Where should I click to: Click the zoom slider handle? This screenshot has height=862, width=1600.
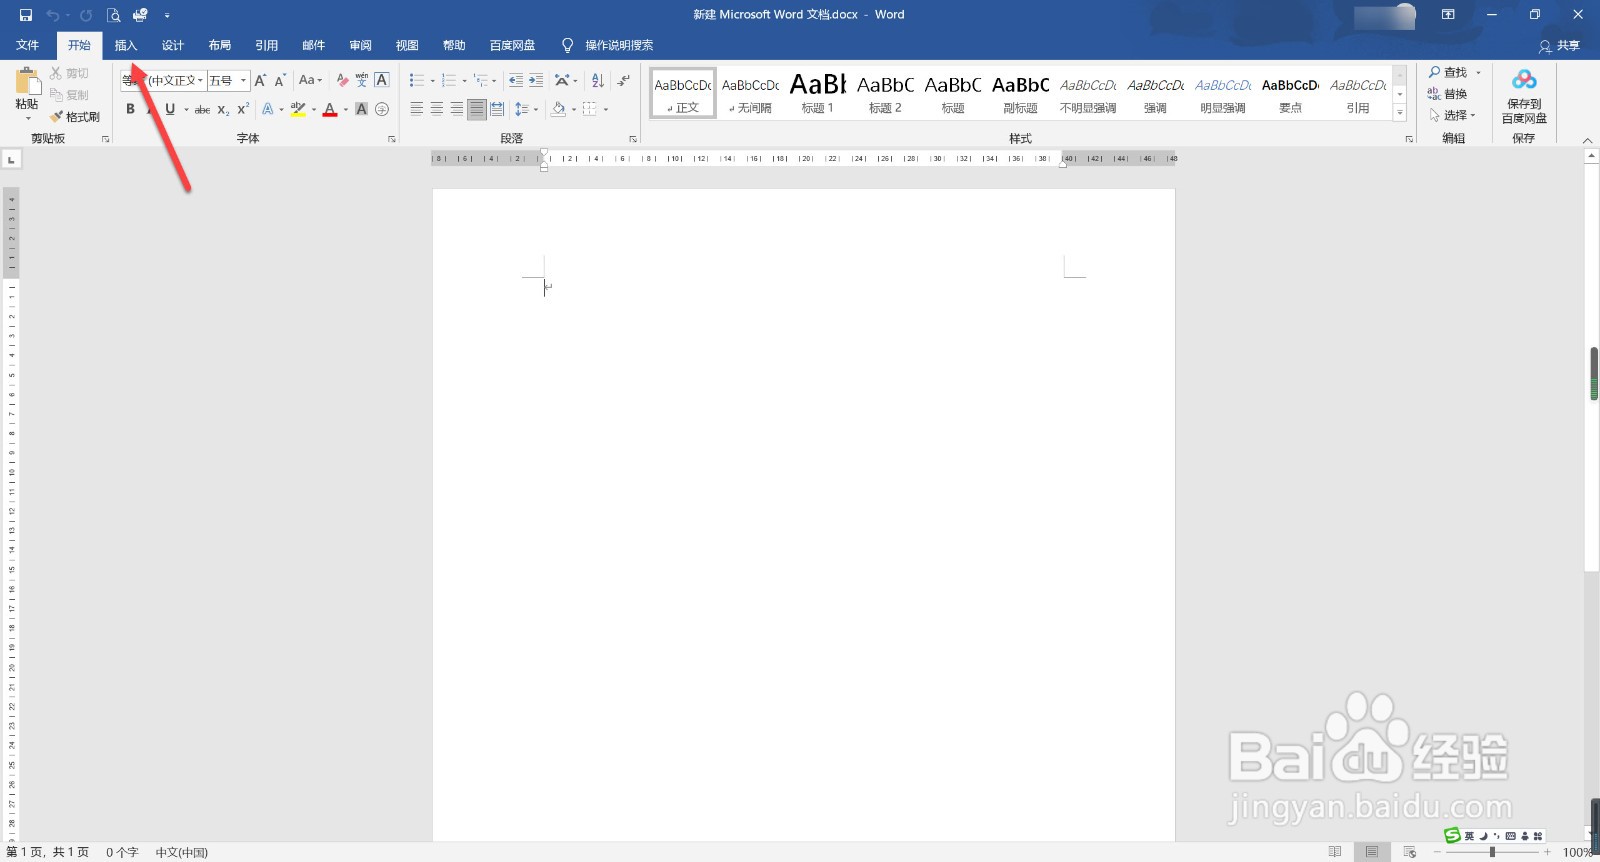(x=1492, y=852)
